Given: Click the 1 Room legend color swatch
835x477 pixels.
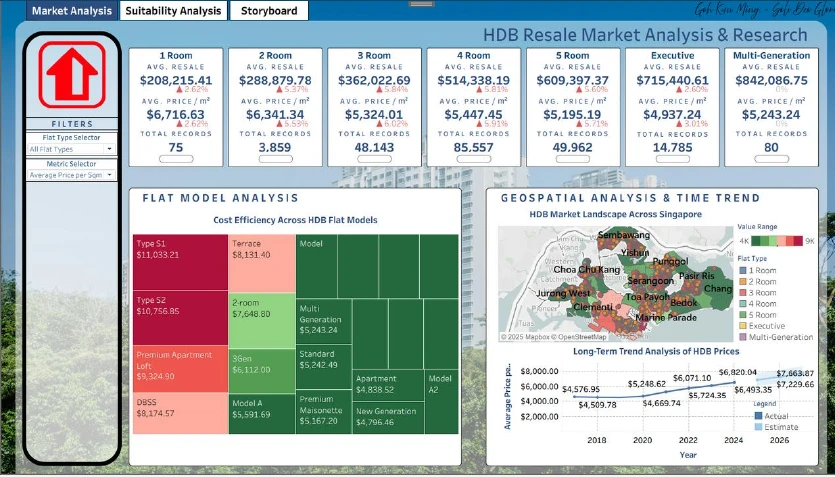Looking at the screenshot, I should (743, 270).
